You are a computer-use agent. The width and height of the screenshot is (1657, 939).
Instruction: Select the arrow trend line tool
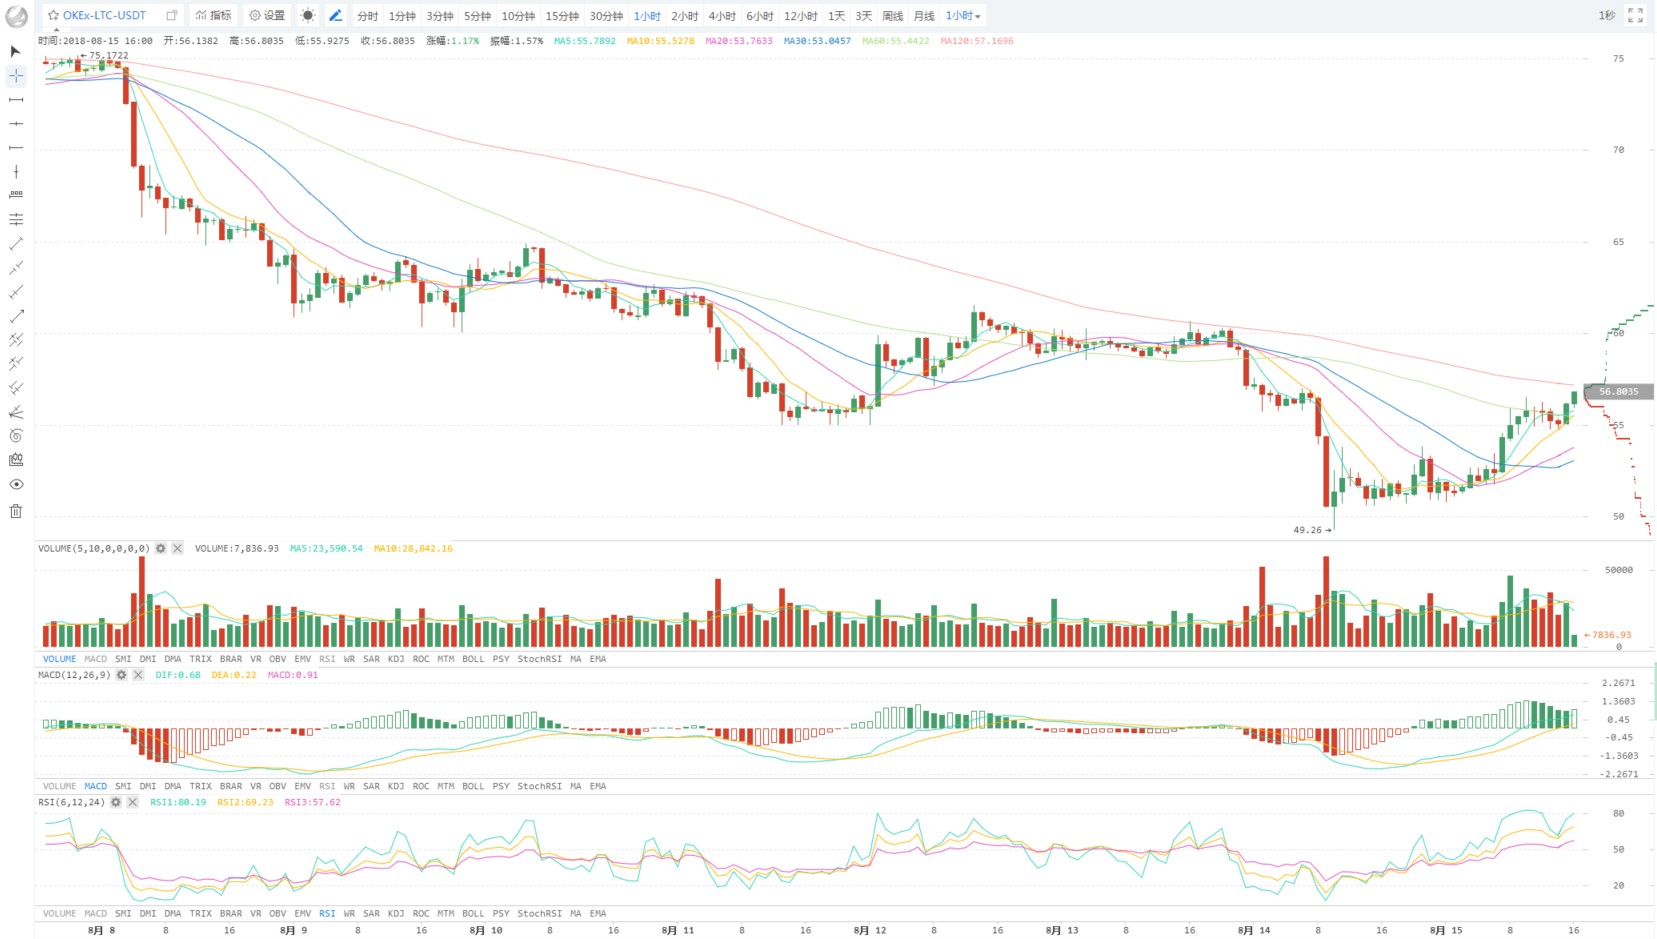[x=16, y=316]
